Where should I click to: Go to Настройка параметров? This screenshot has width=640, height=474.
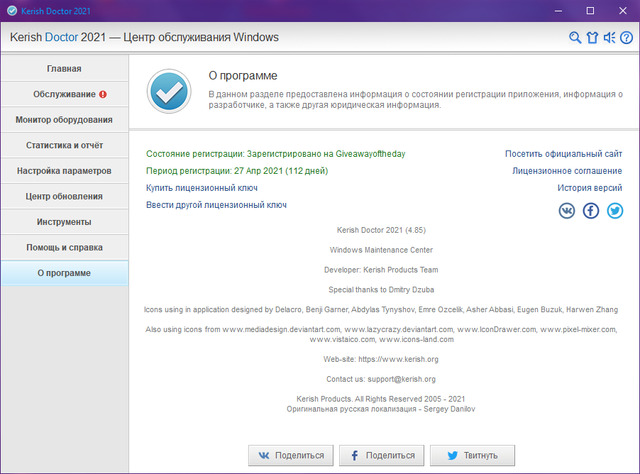click(x=64, y=171)
